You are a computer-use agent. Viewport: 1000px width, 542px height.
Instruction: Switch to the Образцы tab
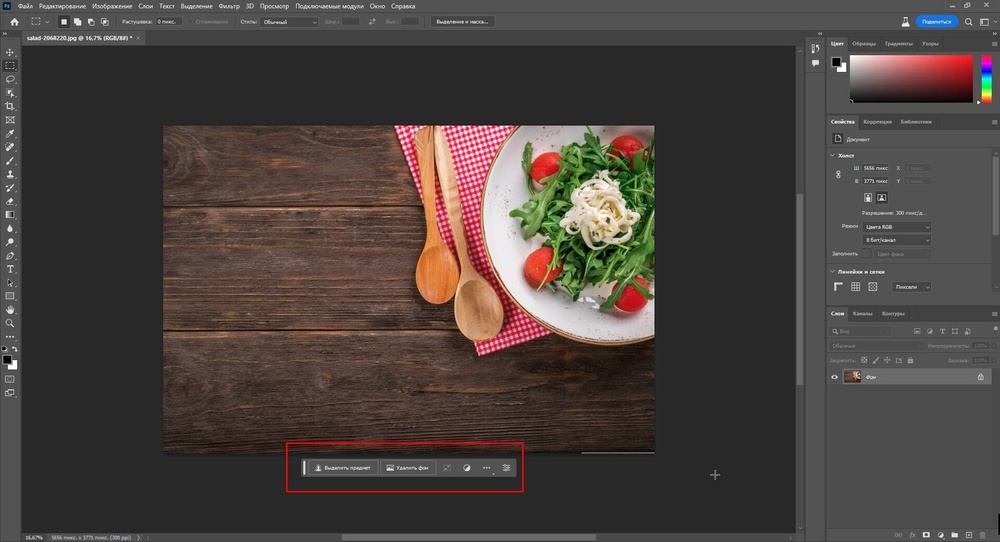(864, 44)
